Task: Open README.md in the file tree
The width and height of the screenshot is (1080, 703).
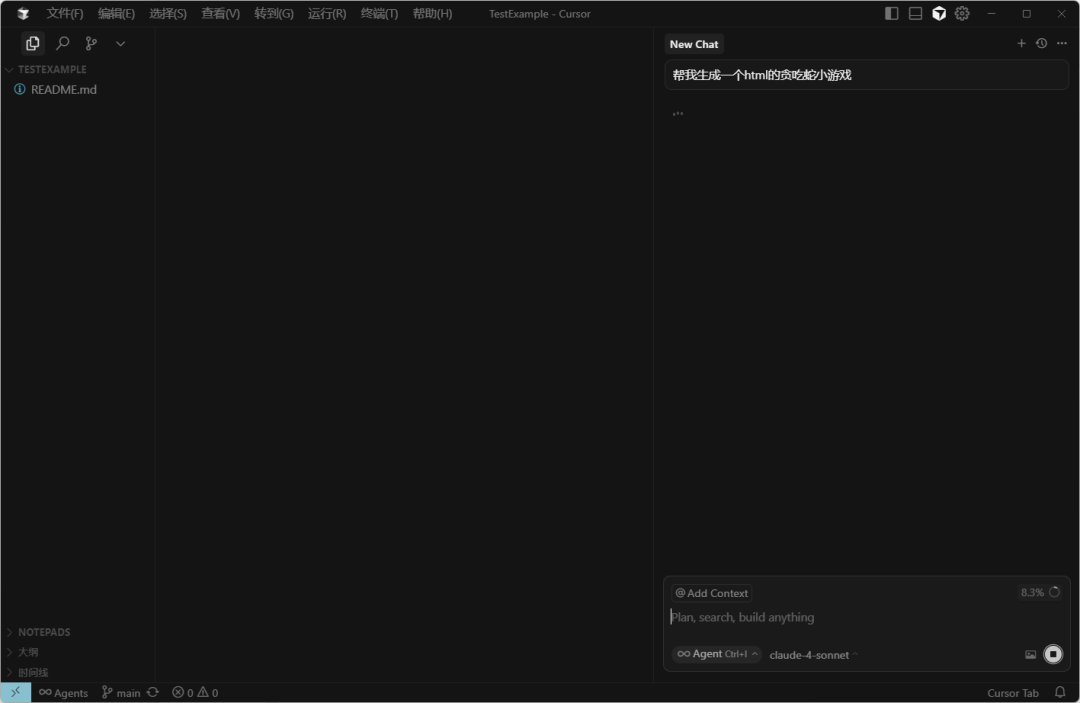Action: tap(63, 89)
